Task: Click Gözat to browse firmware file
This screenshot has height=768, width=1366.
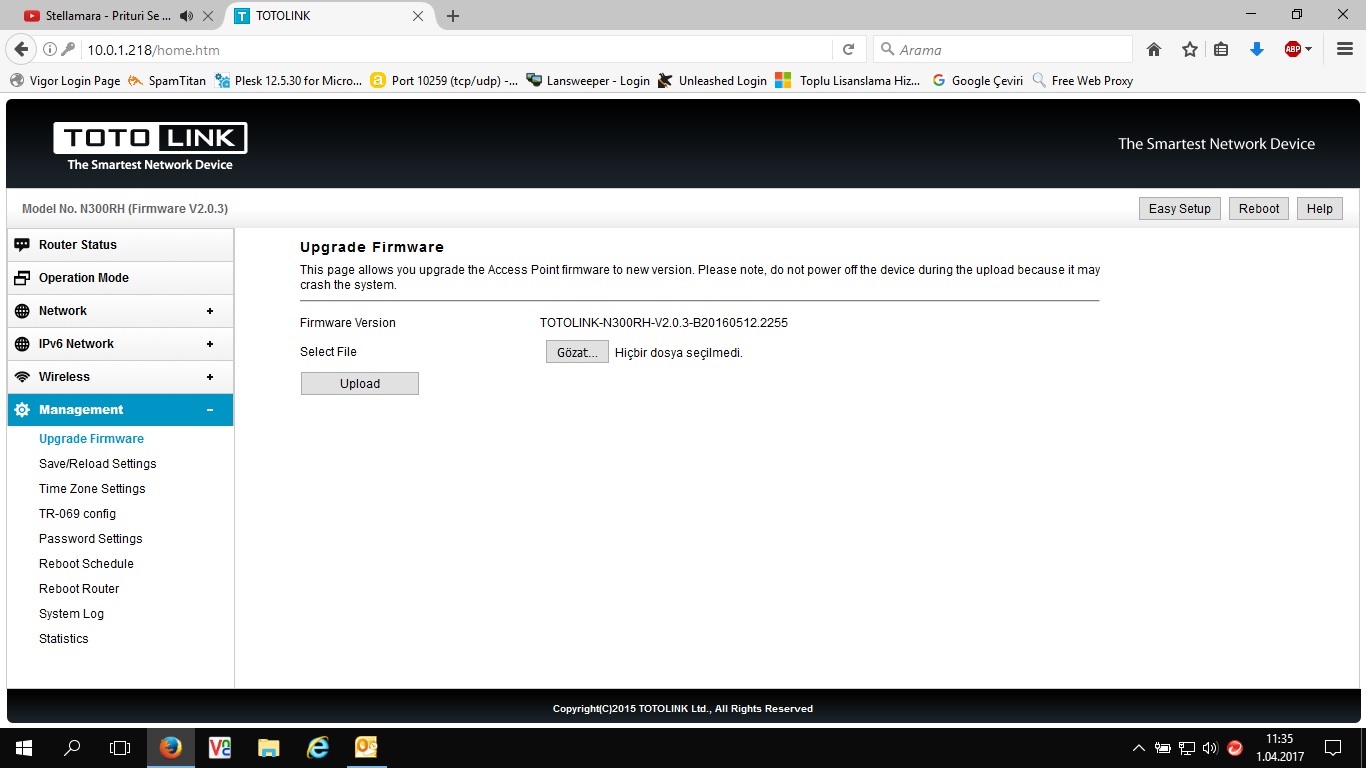Action: [577, 352]
